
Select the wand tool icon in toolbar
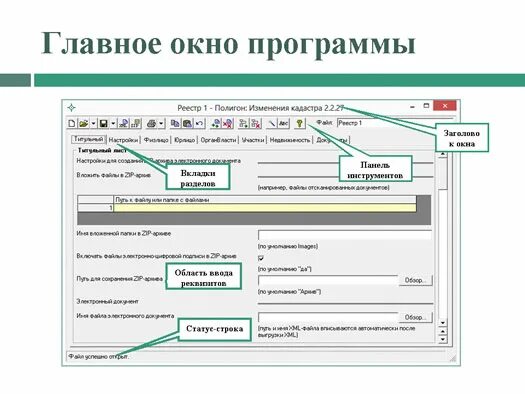(272, 124)
